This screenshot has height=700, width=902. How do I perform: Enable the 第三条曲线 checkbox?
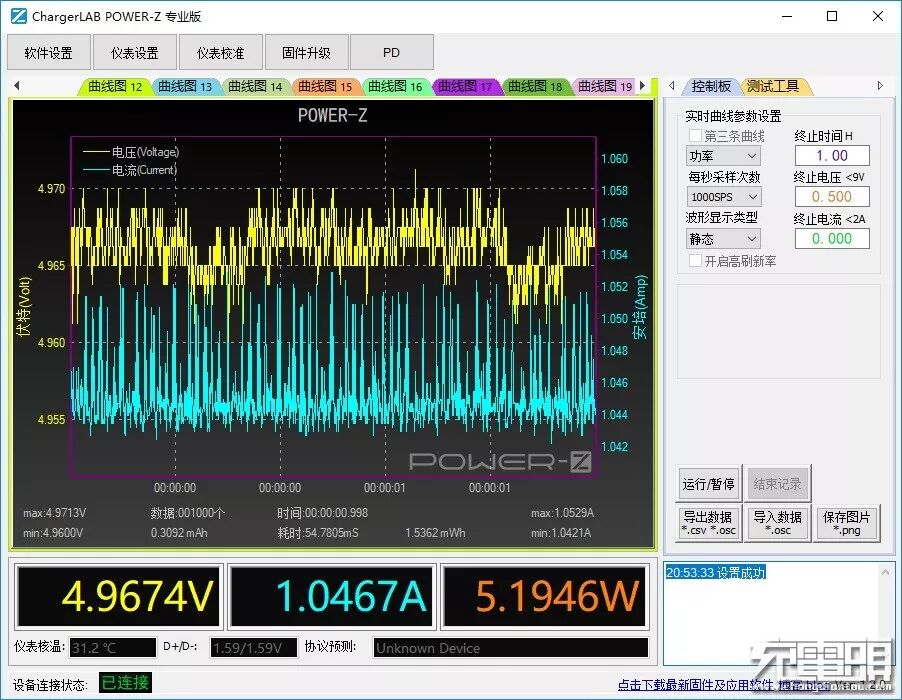[695, 136]
